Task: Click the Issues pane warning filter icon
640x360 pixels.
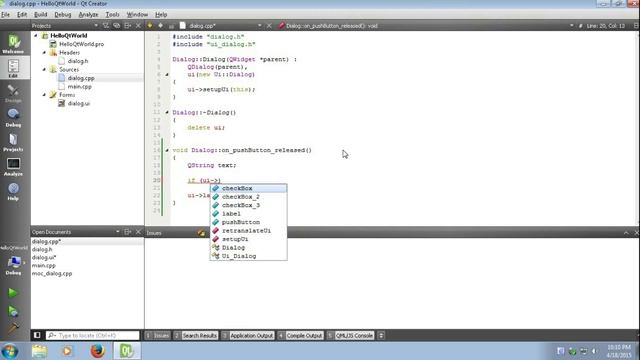Action: (x=201, y=233)
